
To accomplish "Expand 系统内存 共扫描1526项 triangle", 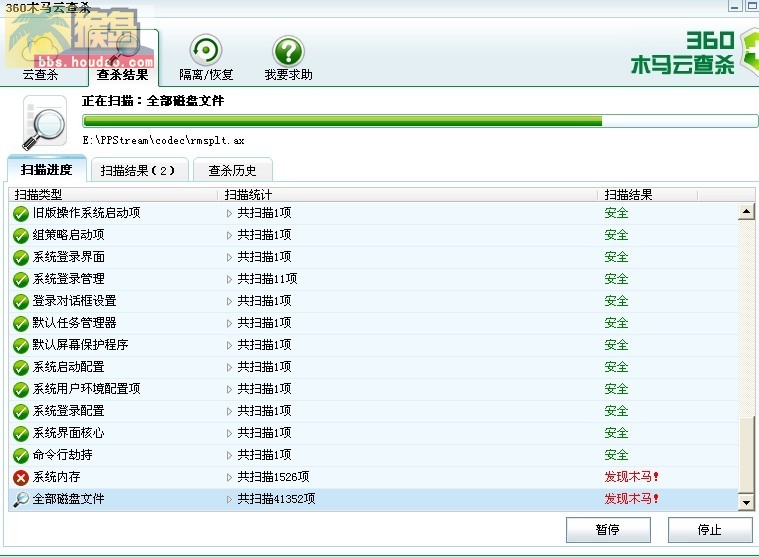I will tap(229, 478).
